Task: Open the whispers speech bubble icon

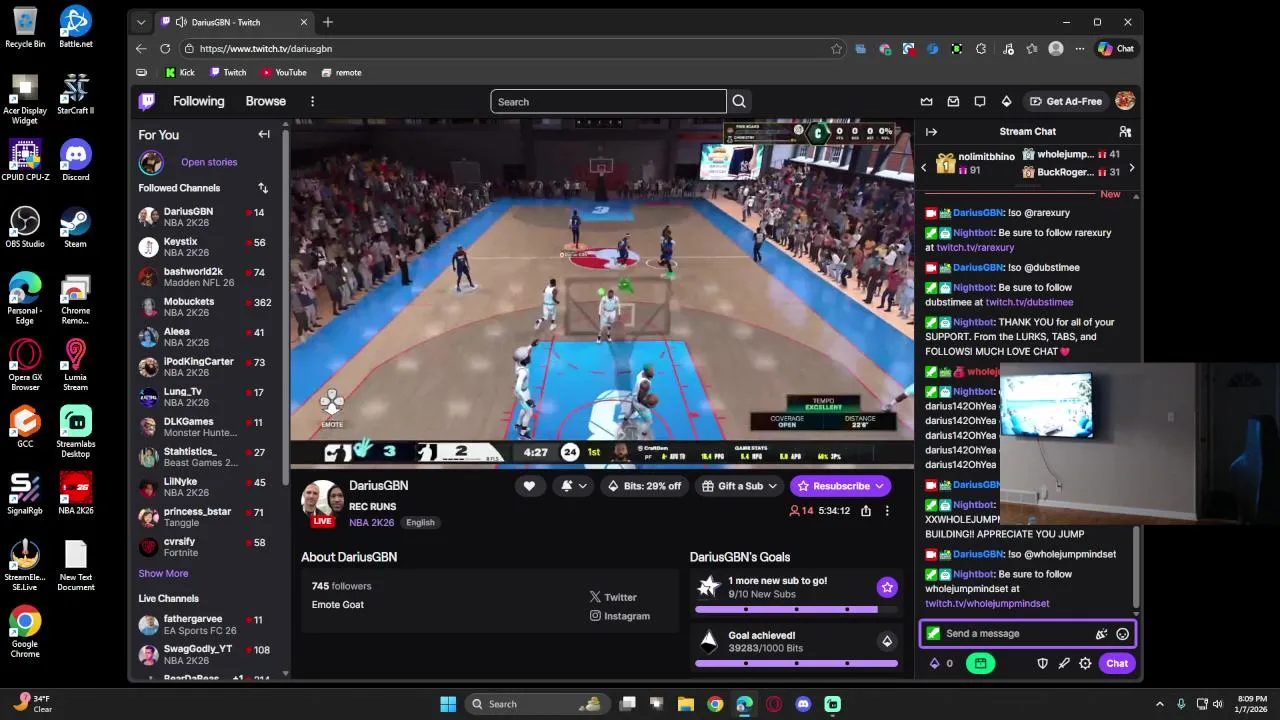Action: (980, 101)
